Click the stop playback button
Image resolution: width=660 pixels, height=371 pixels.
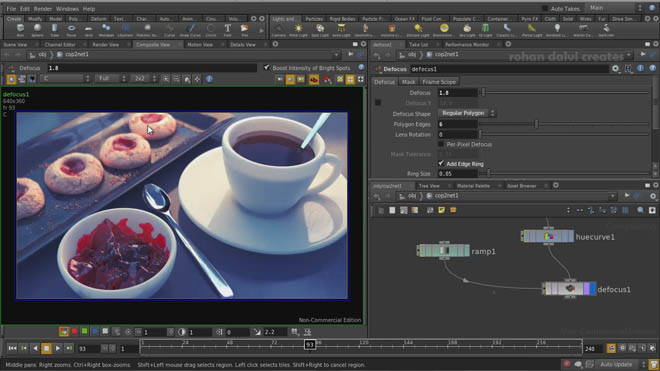[x=46, y=348]
